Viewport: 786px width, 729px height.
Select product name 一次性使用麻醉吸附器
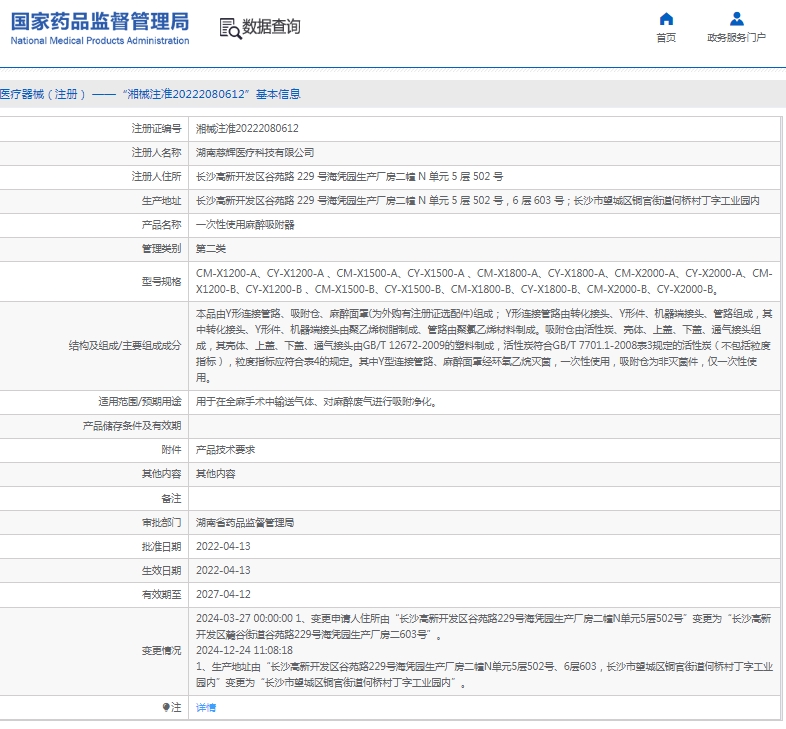tap(245, 225)
